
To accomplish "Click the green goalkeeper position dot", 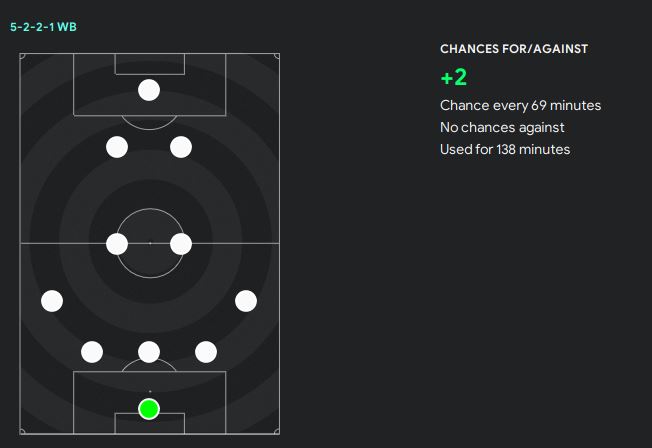I will coord(149,408).
